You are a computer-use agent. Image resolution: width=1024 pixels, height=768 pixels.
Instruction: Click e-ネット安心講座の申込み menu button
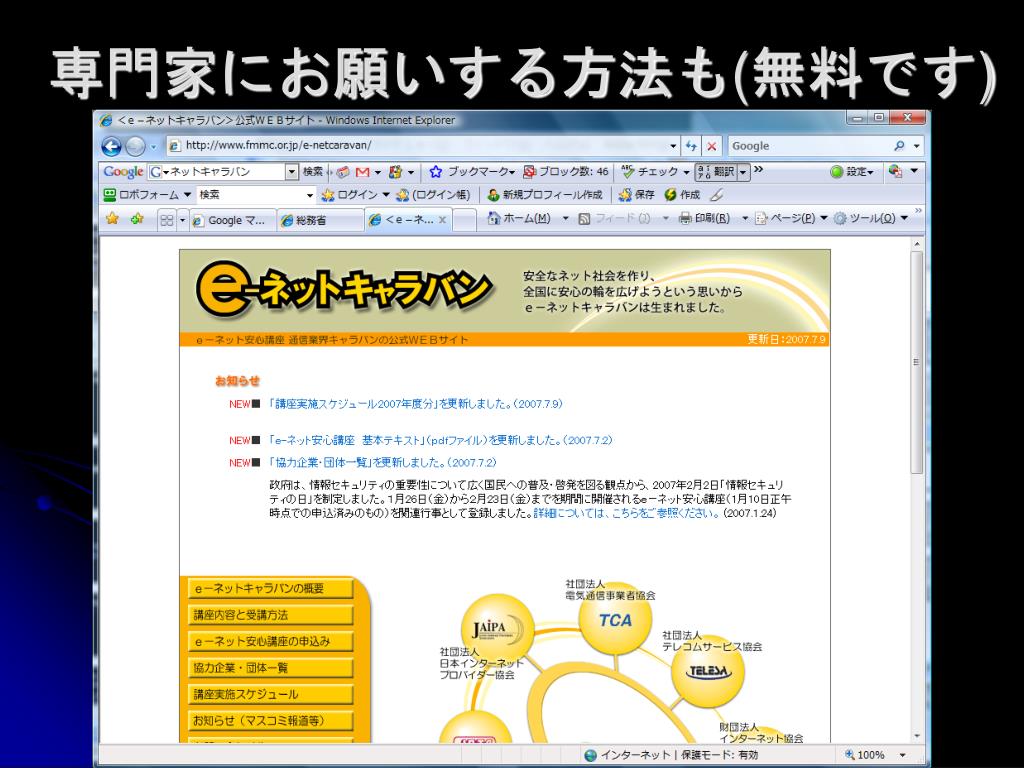270,641
